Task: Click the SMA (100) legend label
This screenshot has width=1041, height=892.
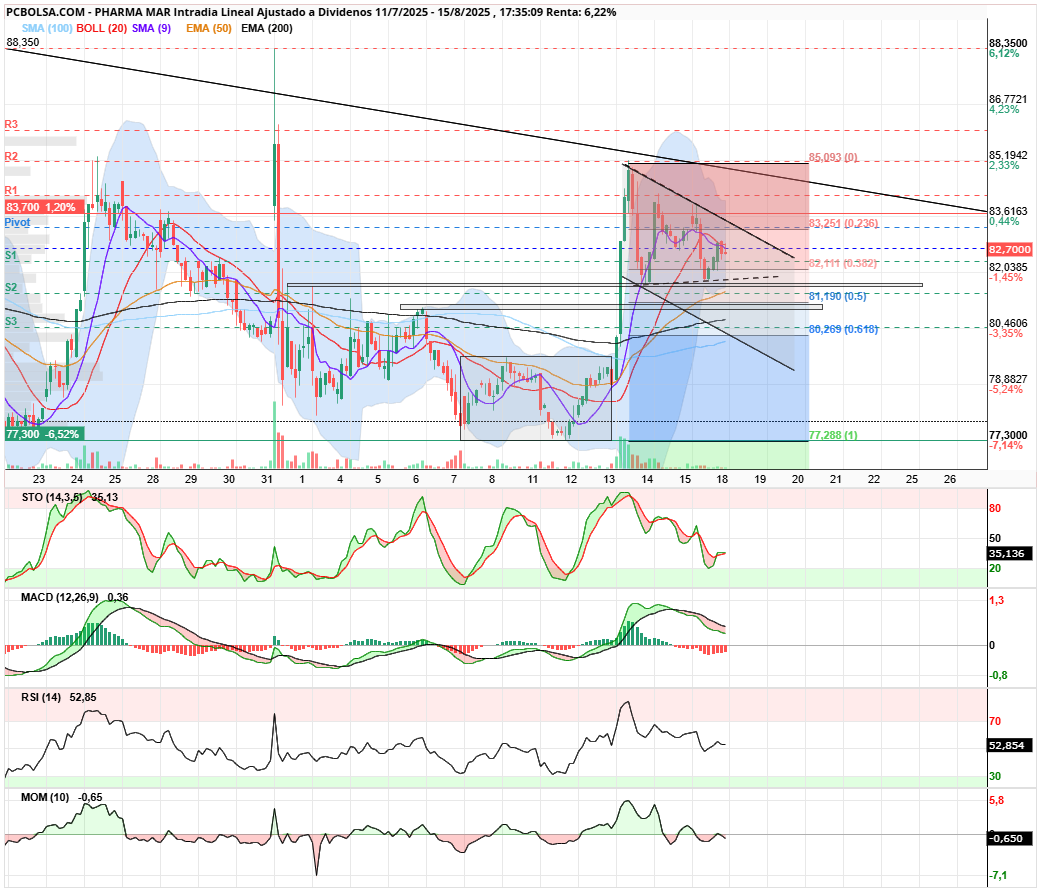Action: click(46, 29)
